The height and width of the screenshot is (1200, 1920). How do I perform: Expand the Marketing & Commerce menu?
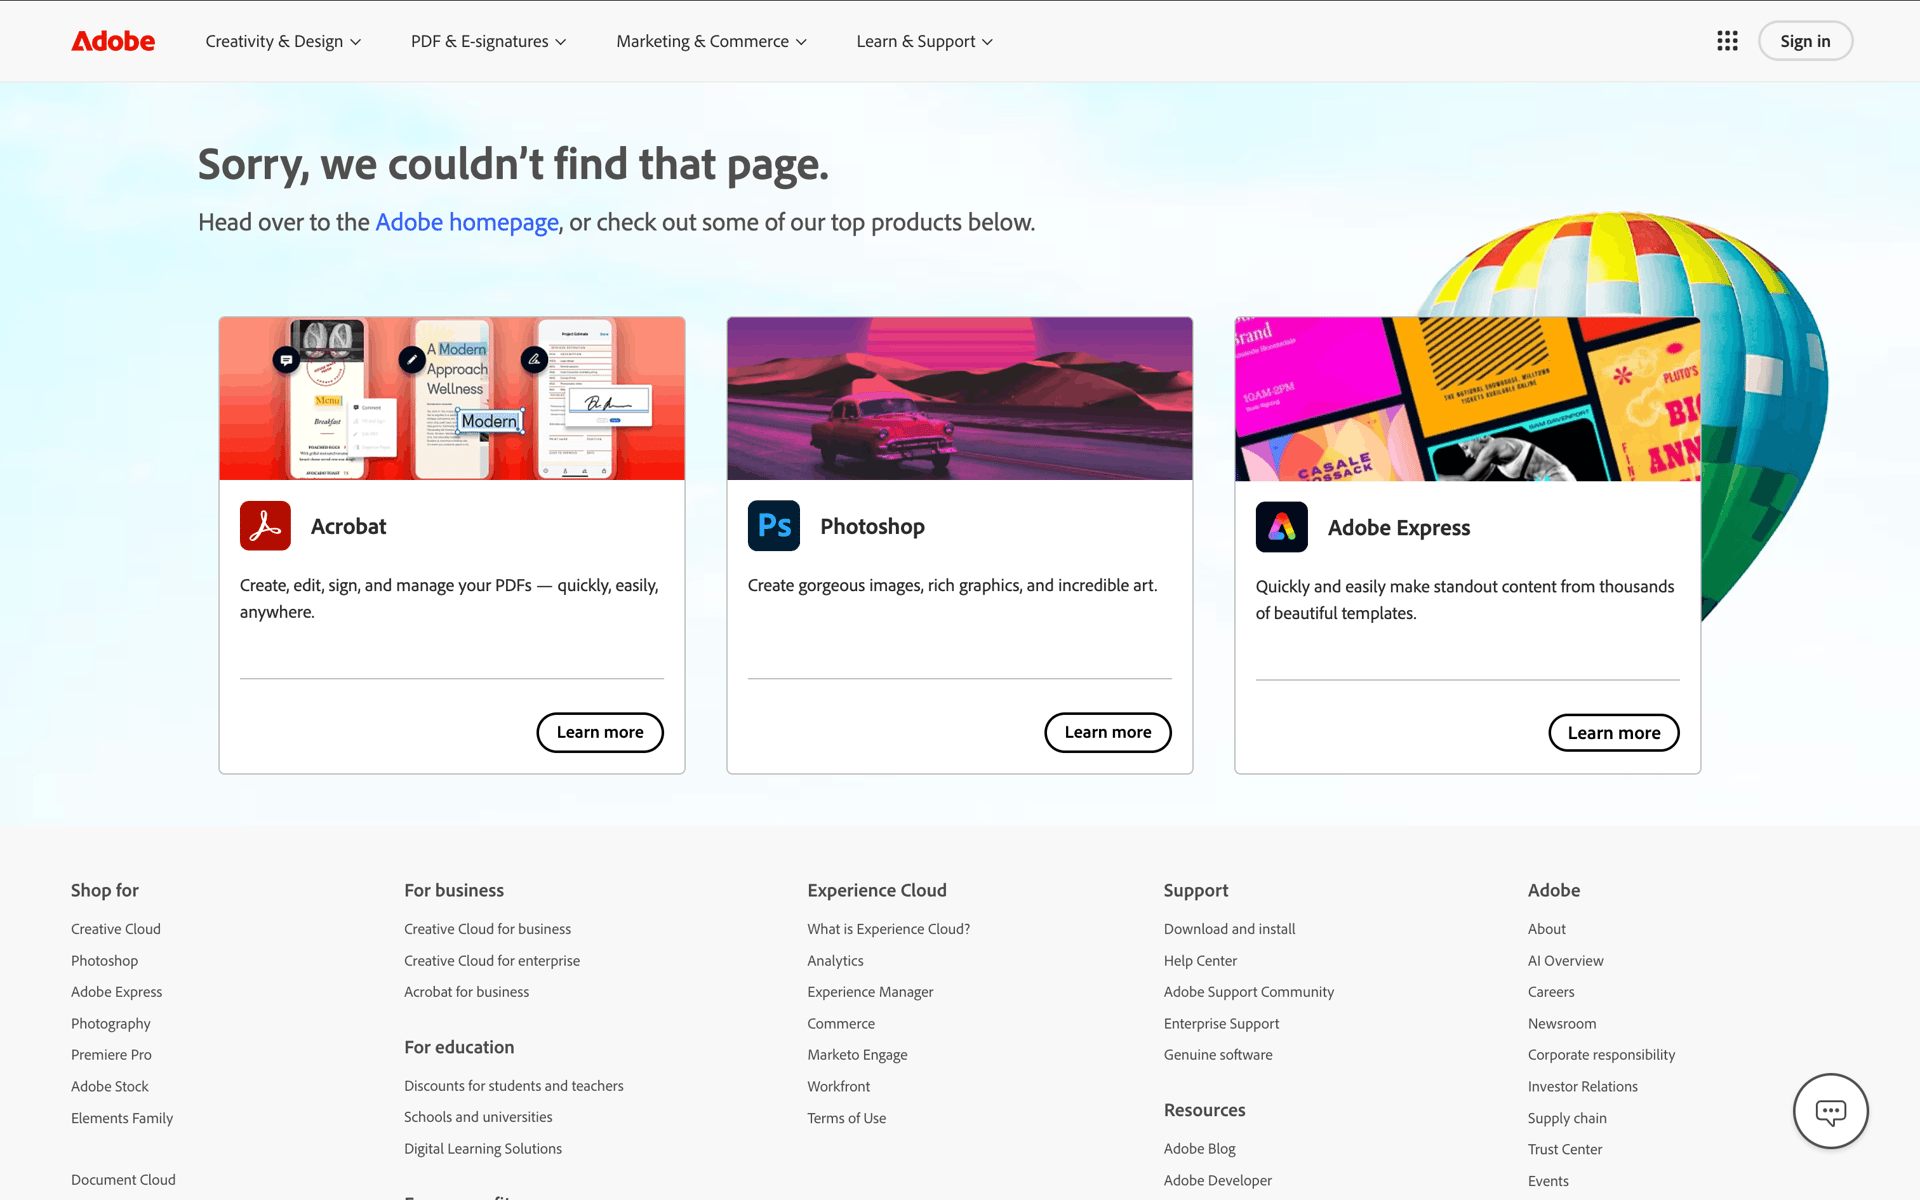(x=712, y=41)
